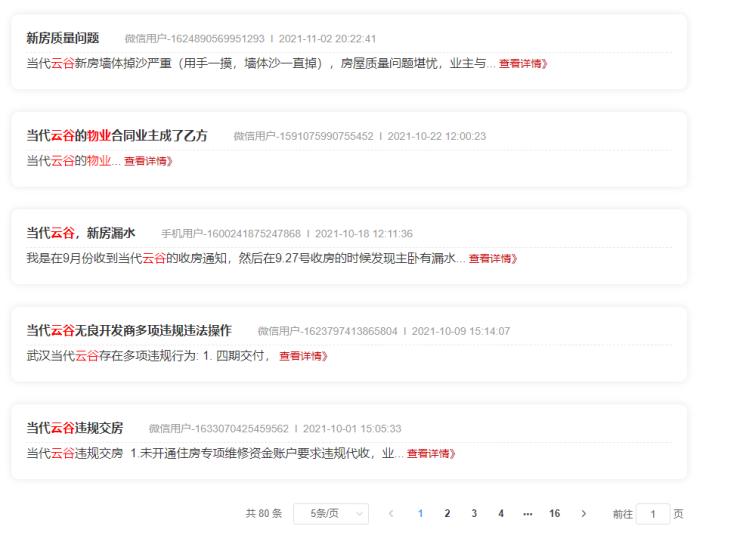Open post title 当代云谷，新房漏水
The height and width of the screenshot is (554, 740).
[x=81, y=233]
